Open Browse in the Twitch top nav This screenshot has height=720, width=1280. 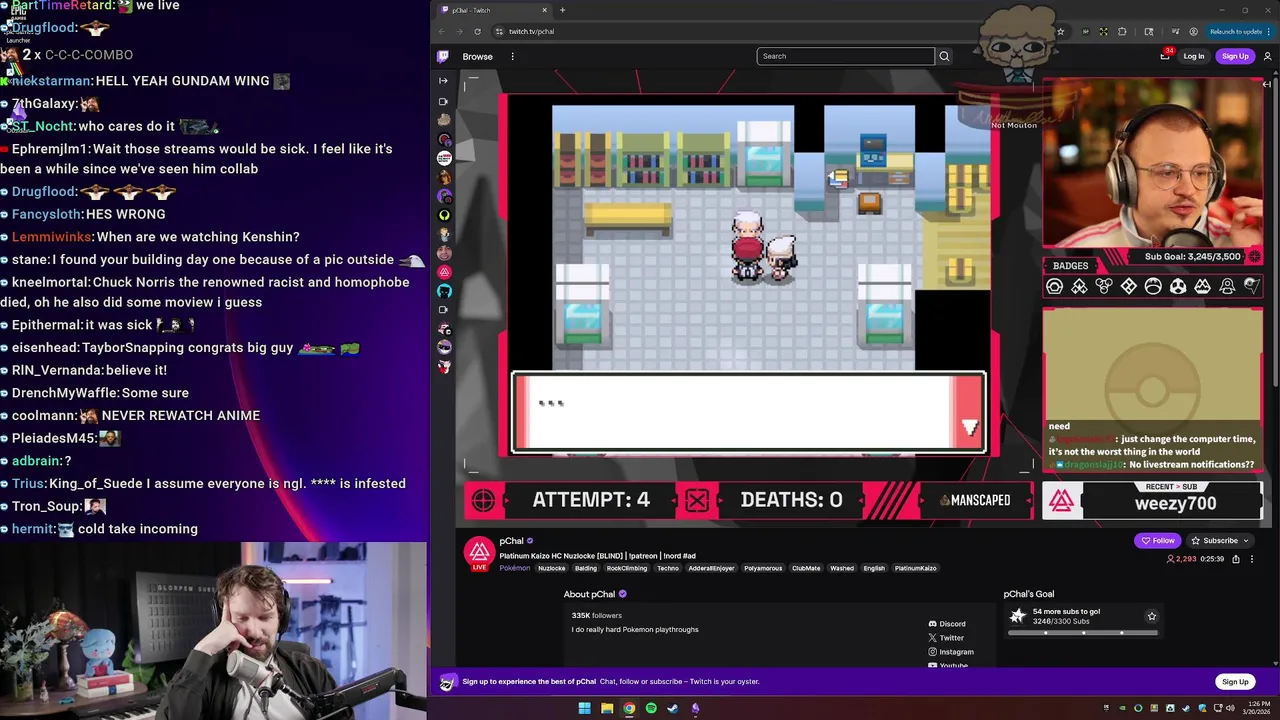pos(477,56)
